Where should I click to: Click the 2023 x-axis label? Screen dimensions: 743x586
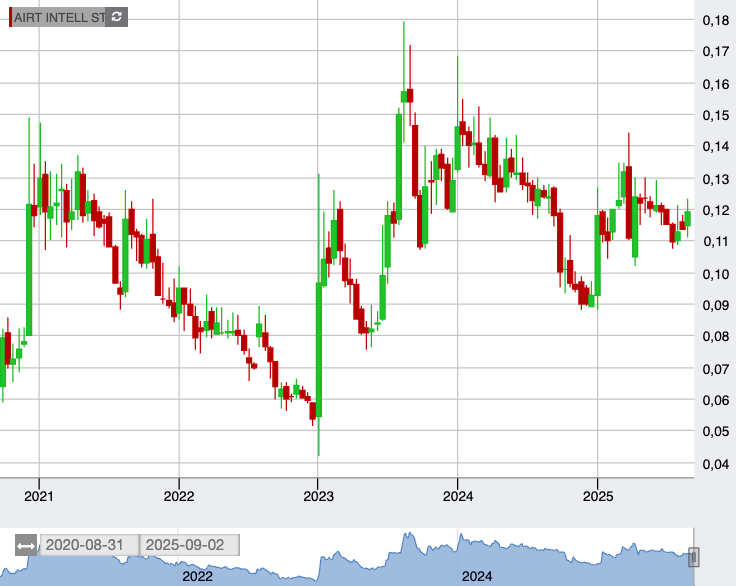tap(318, 496)
